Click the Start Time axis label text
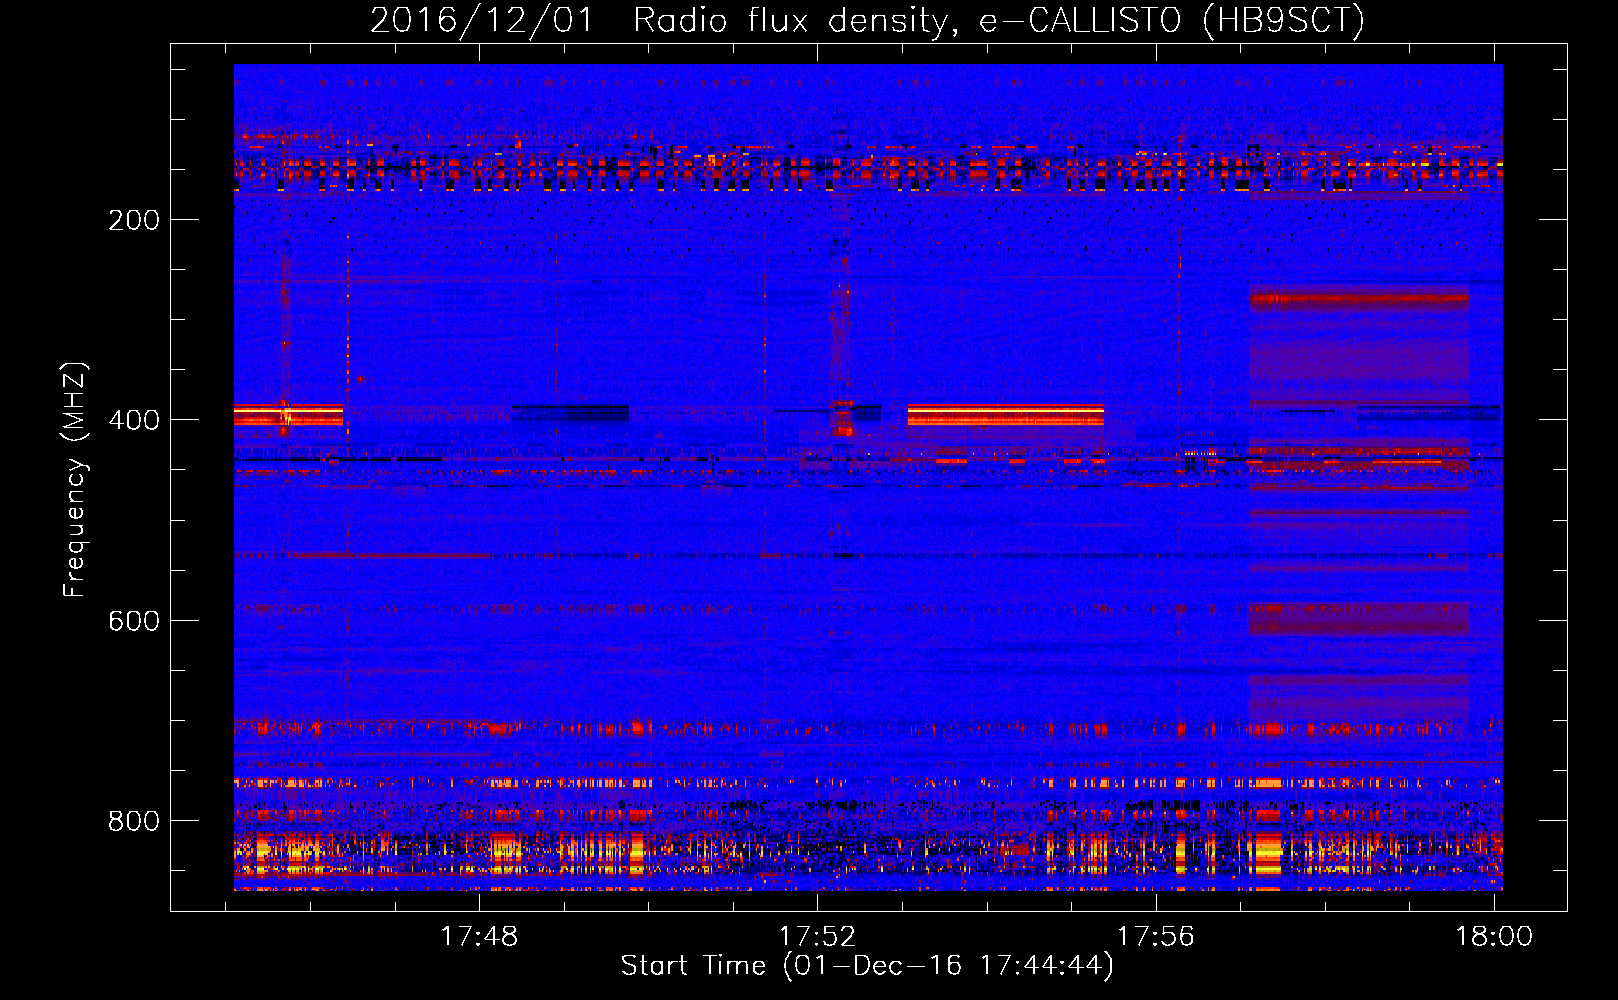 [x=867, y=965]
